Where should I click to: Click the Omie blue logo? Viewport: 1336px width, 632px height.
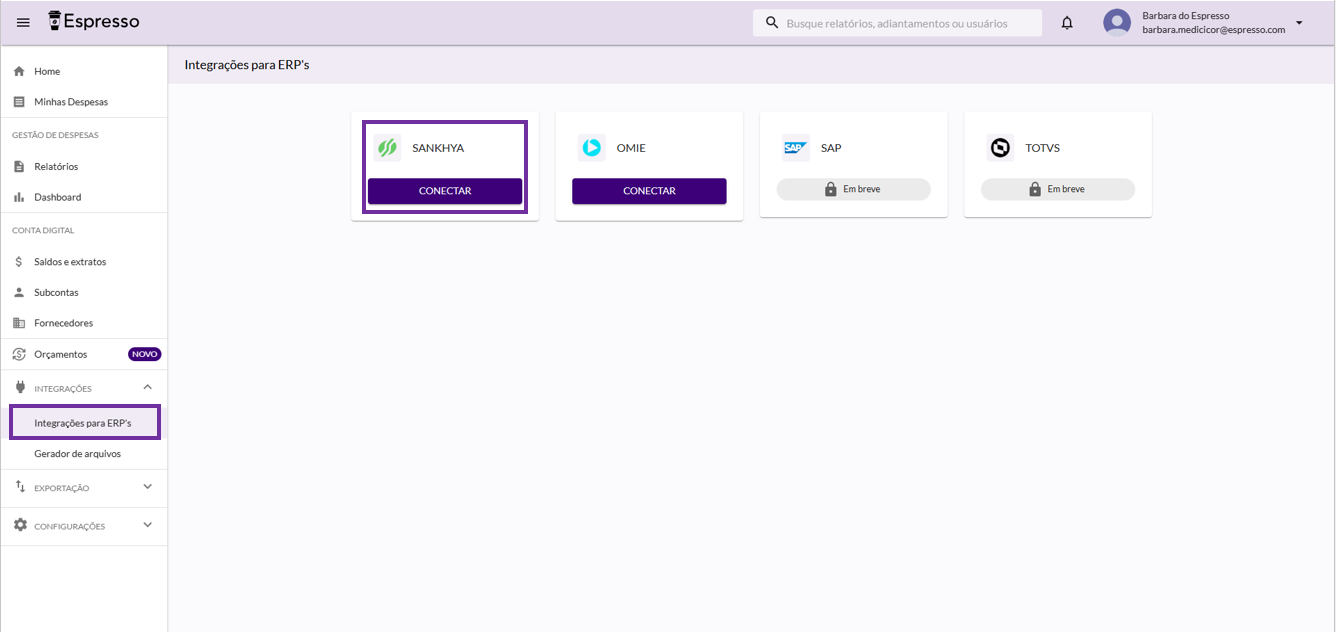click(x=591, y=148)
